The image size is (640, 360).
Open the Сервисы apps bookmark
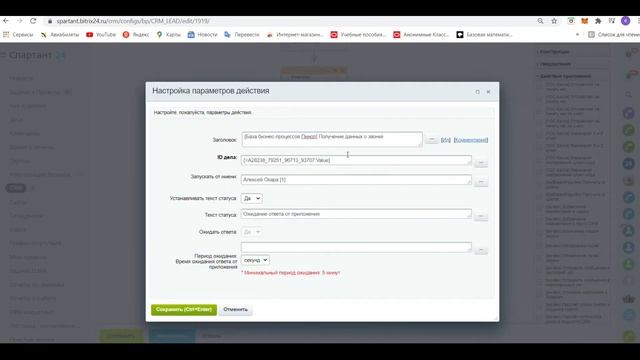coord(18,35)
